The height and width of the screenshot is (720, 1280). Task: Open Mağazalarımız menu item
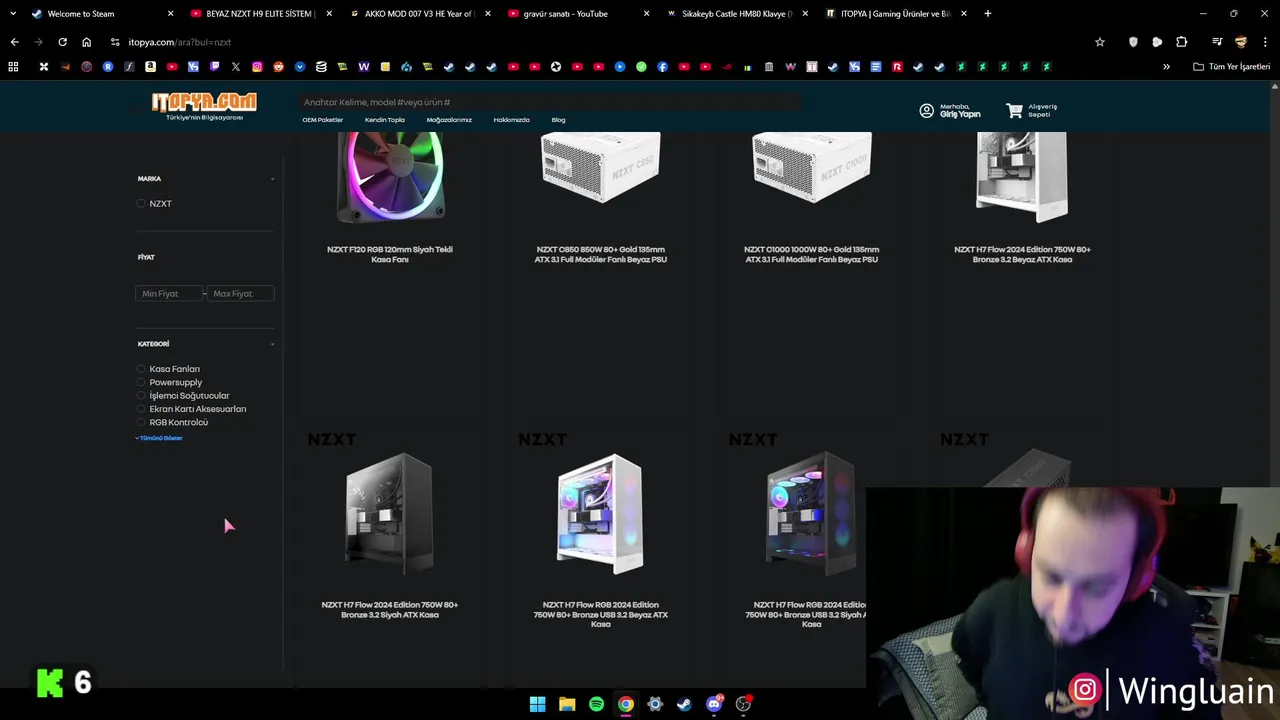pos(449,120)
